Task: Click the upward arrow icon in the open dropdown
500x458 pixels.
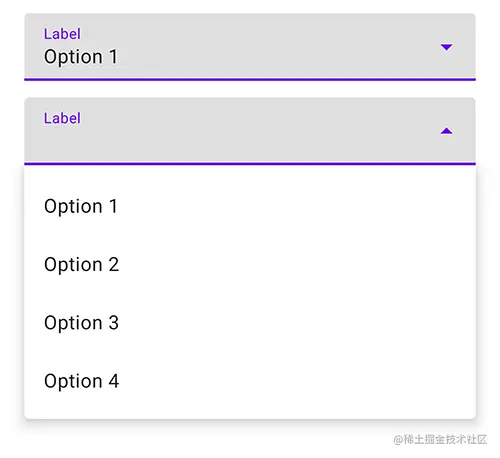Action: click(x=446, y=131)
